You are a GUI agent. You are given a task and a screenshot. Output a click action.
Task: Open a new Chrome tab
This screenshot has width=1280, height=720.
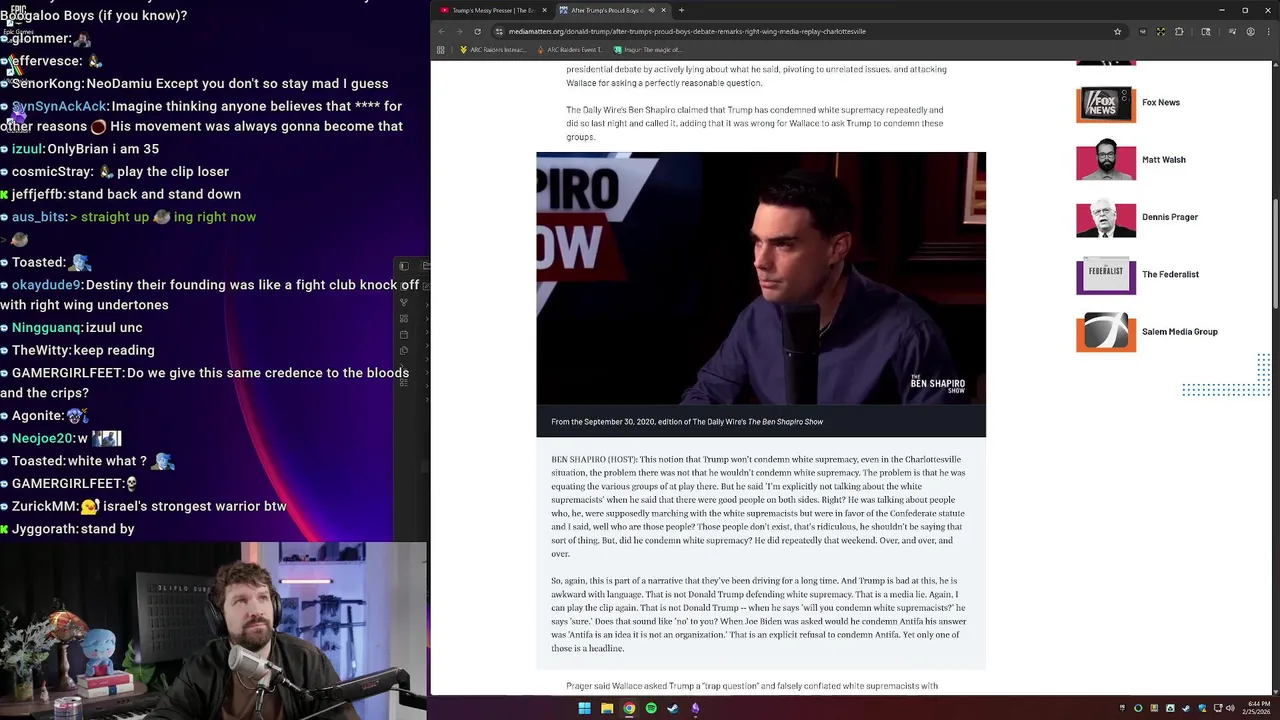pyautogui.click(x=681, y=10)
